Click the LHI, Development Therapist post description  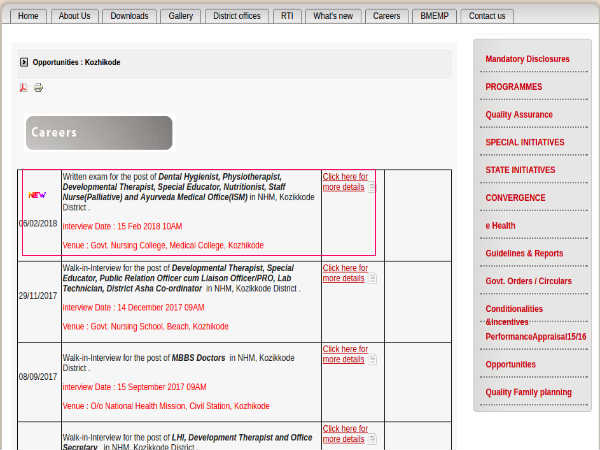pyautogui.click(x=188, y=441)
